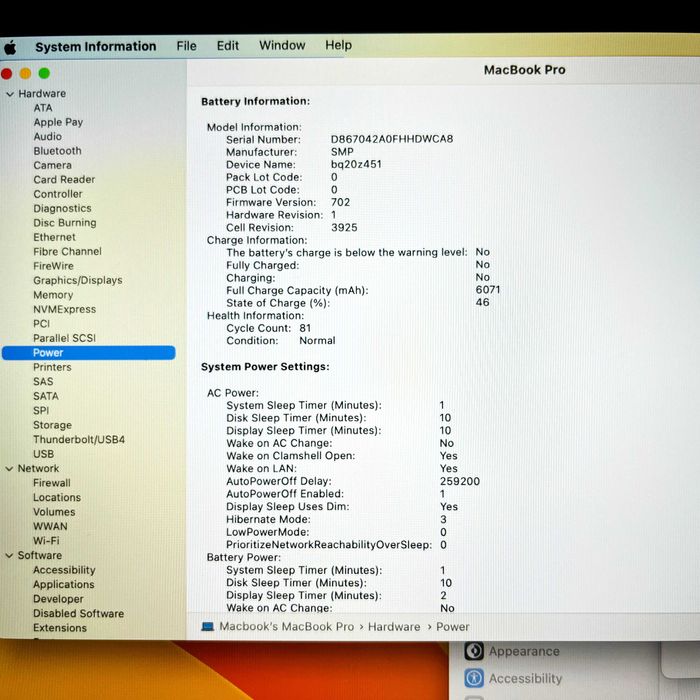Select WWAN under Network
The image size is (700, 700).
point(50,526)
